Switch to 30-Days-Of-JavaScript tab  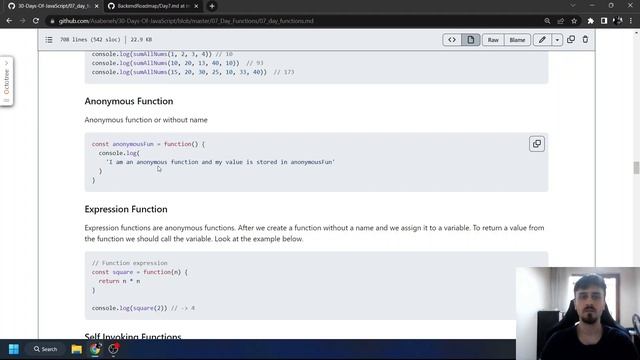point(53,6)
